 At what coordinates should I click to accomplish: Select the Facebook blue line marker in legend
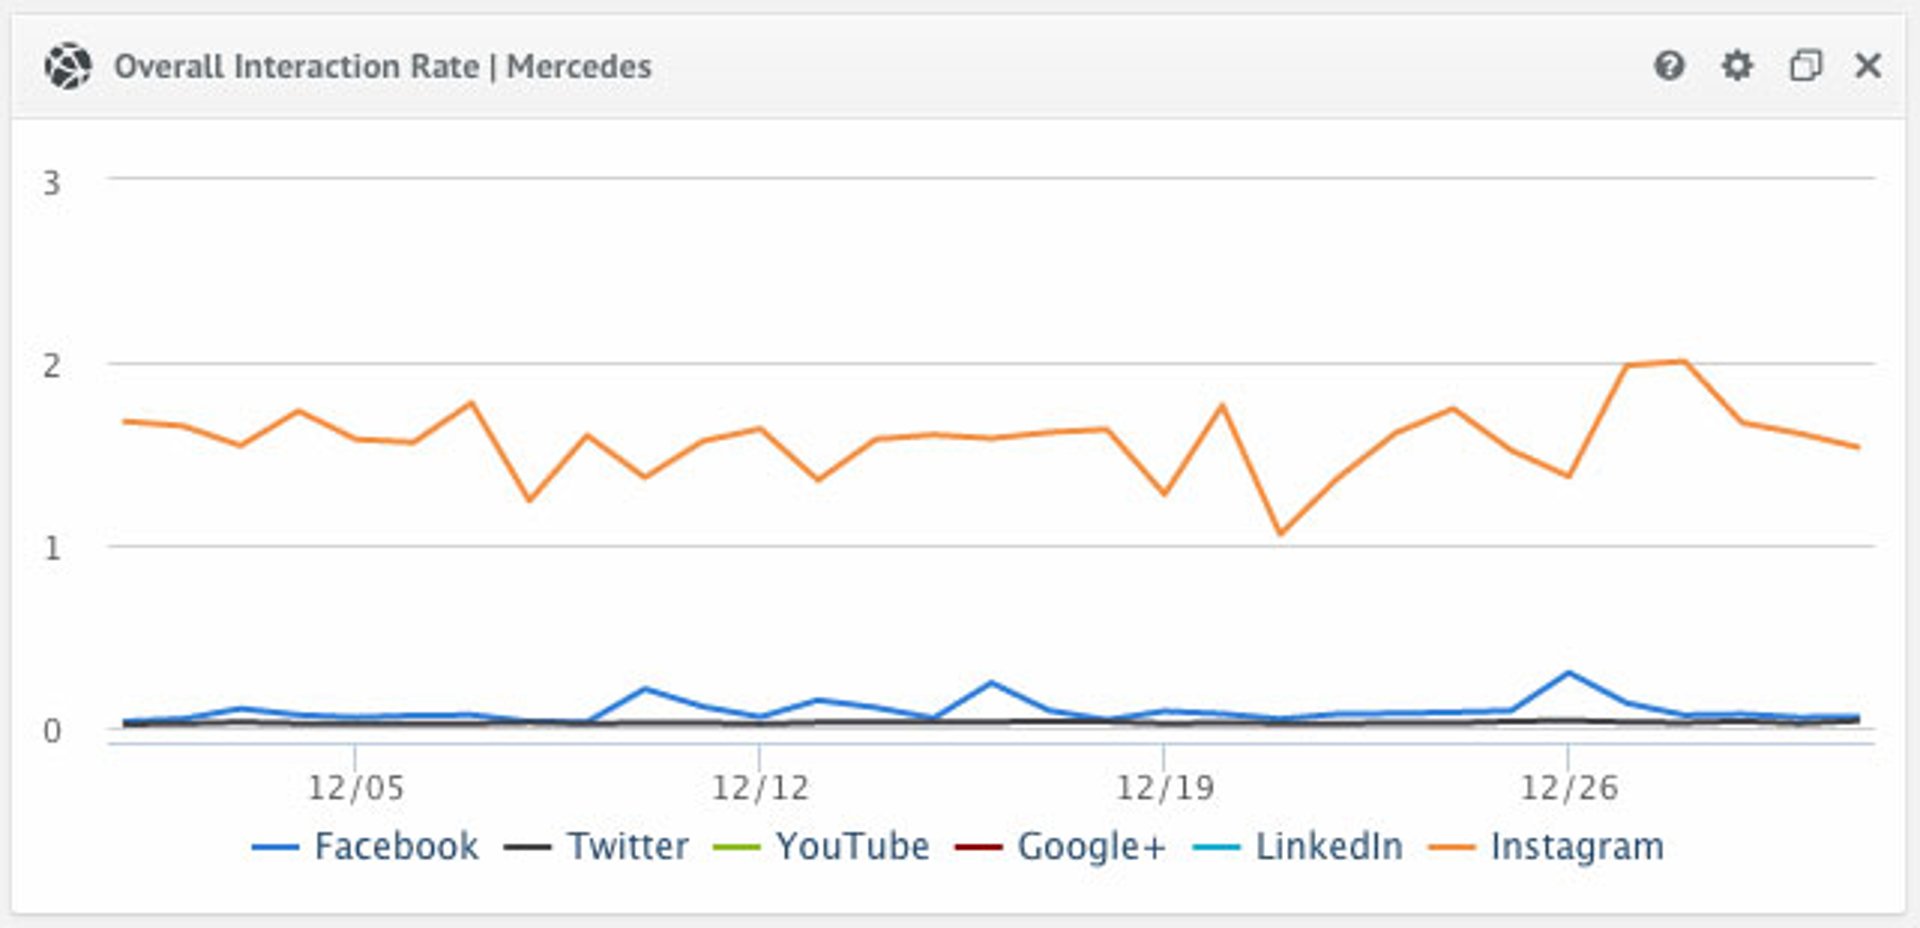[x=276, y=845]
